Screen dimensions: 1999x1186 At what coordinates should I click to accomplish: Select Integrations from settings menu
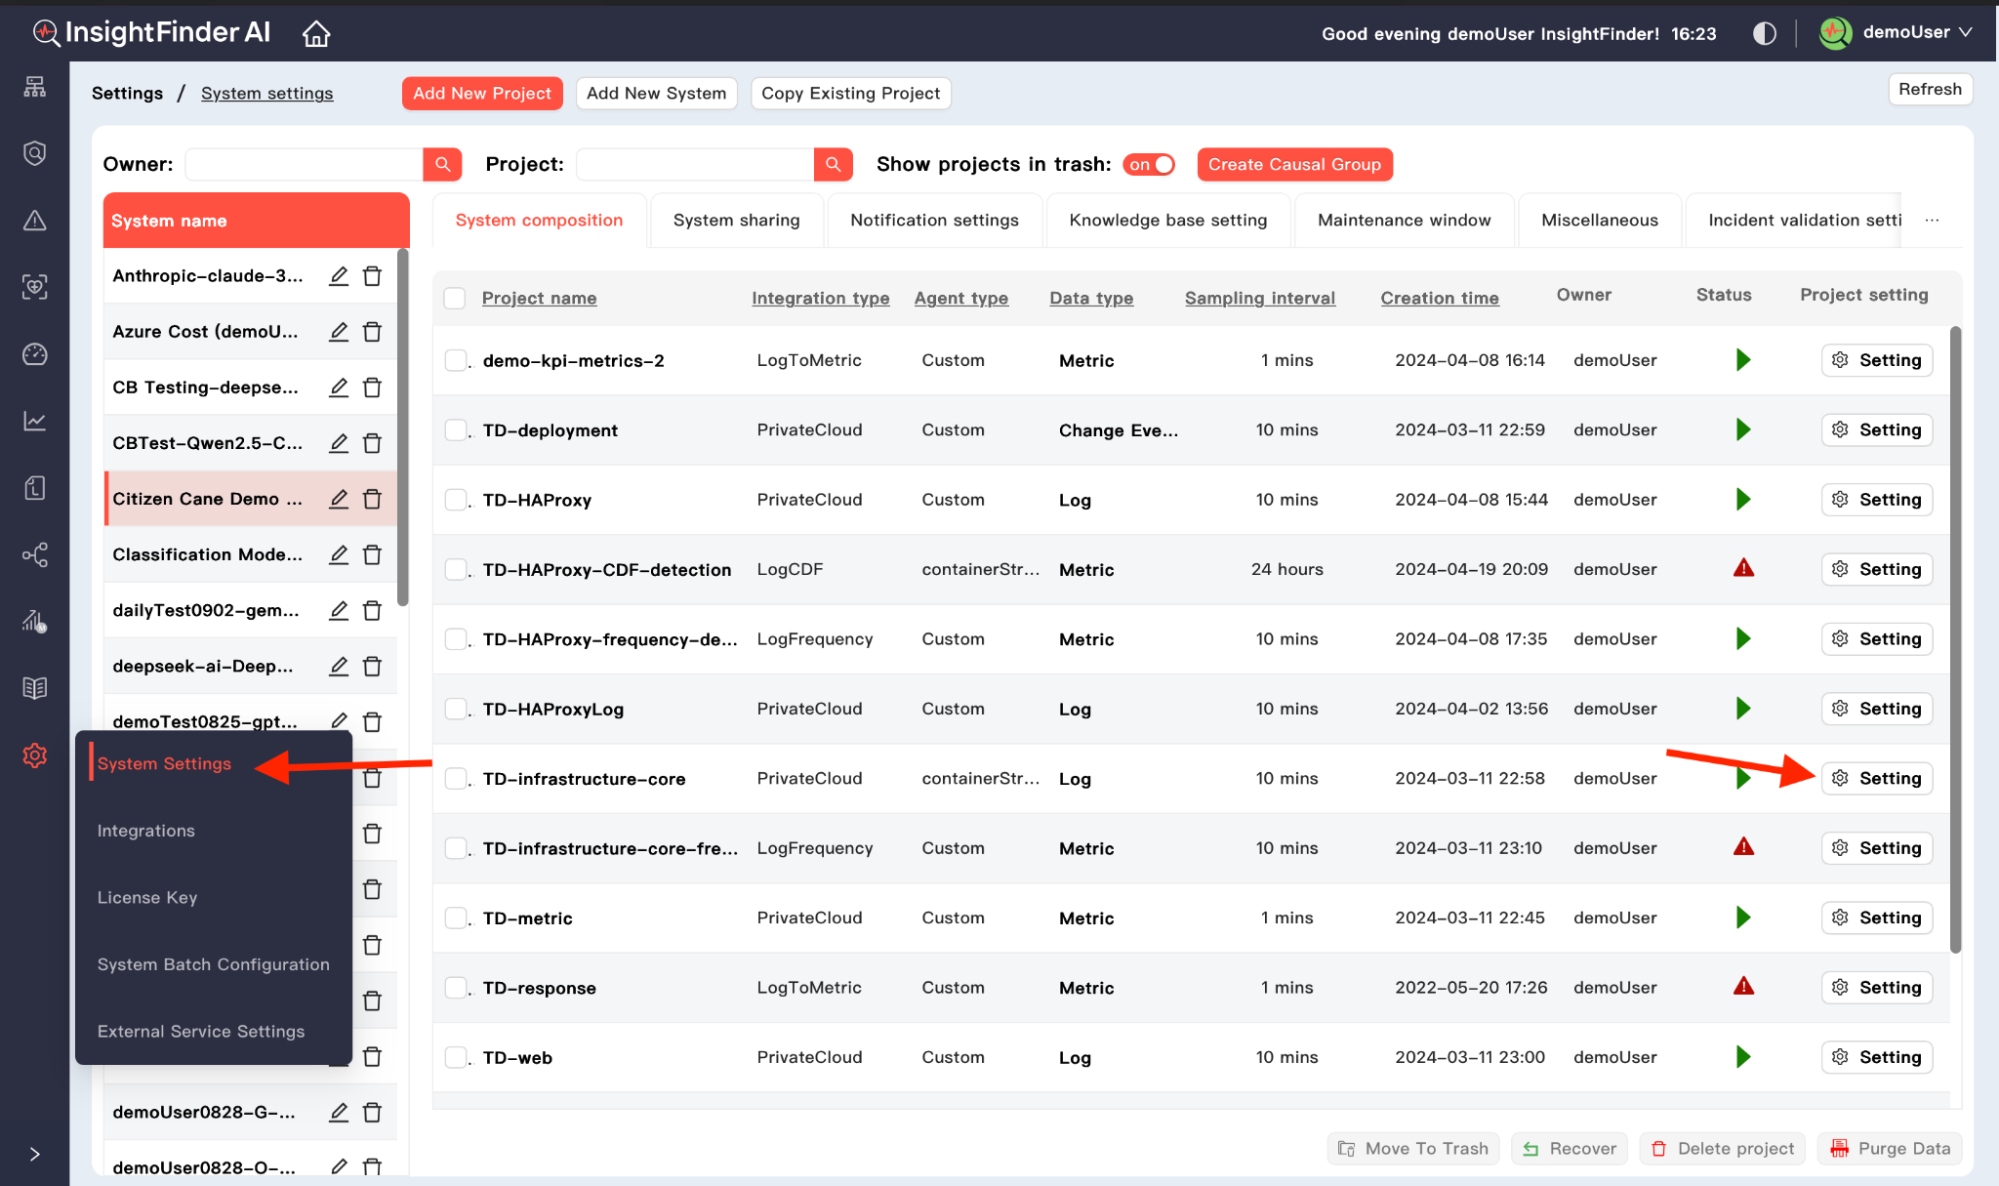point(146,831)
